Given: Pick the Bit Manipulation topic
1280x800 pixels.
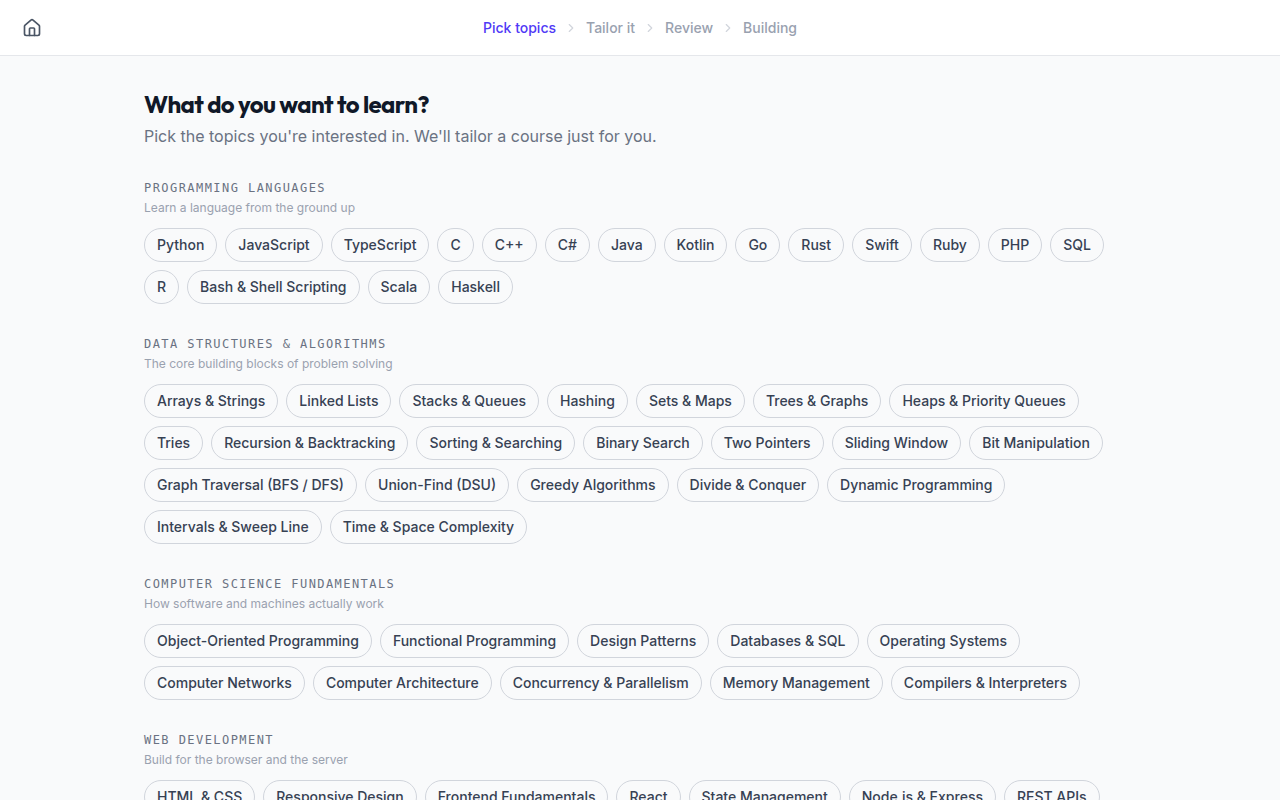Looking at the screenshot, I should [1036, 443].
